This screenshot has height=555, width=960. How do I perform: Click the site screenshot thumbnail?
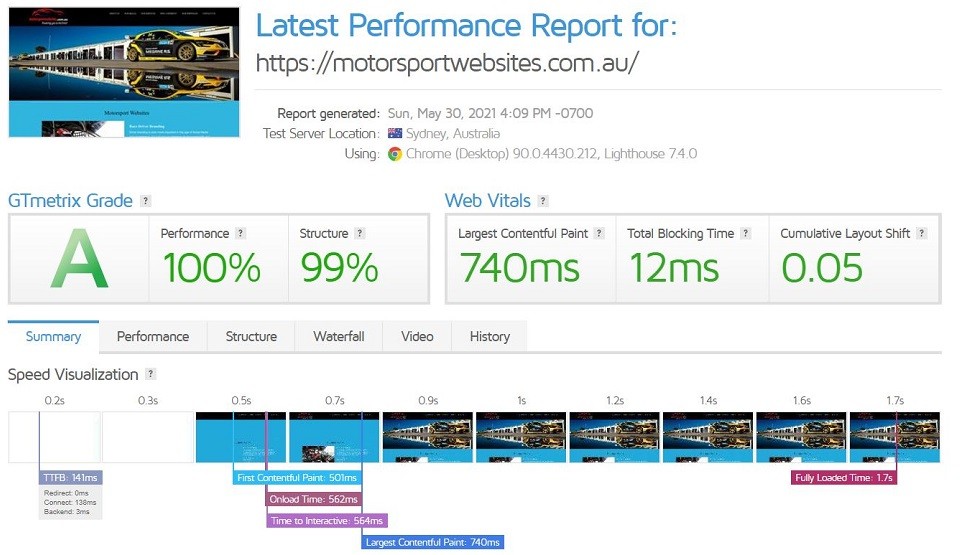pyautogui.click(x=124, y=72)
